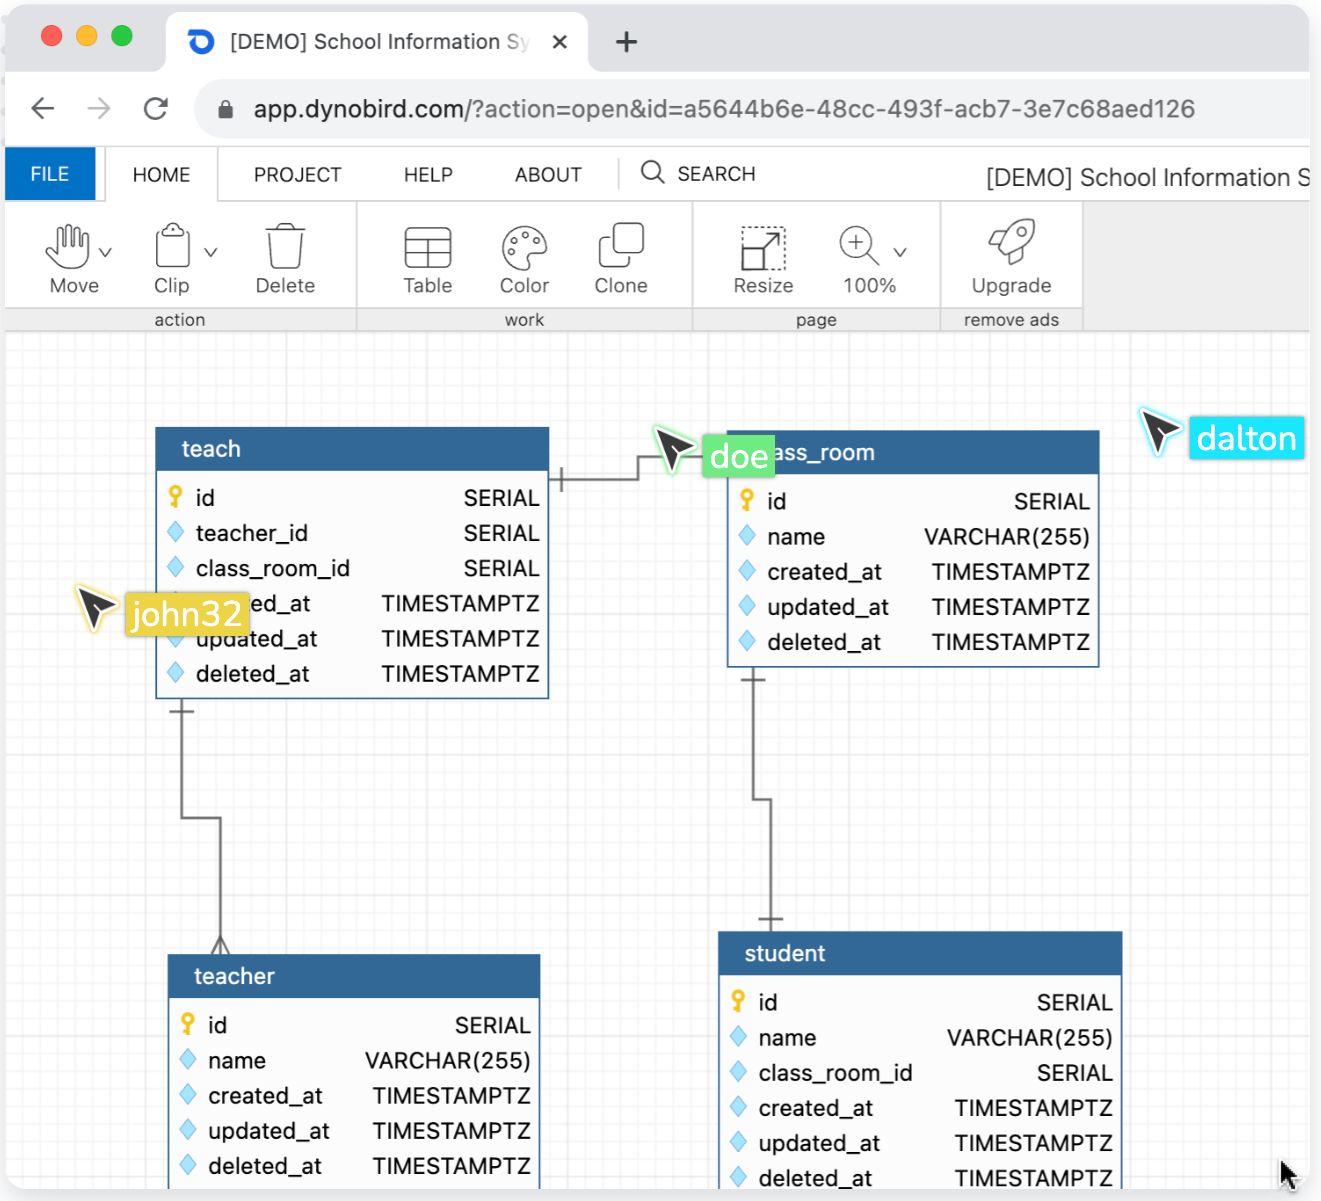Expand the zoom level dropdown
The height and width of the screenshot is (1201, 1321).
[x=899, y=253]
